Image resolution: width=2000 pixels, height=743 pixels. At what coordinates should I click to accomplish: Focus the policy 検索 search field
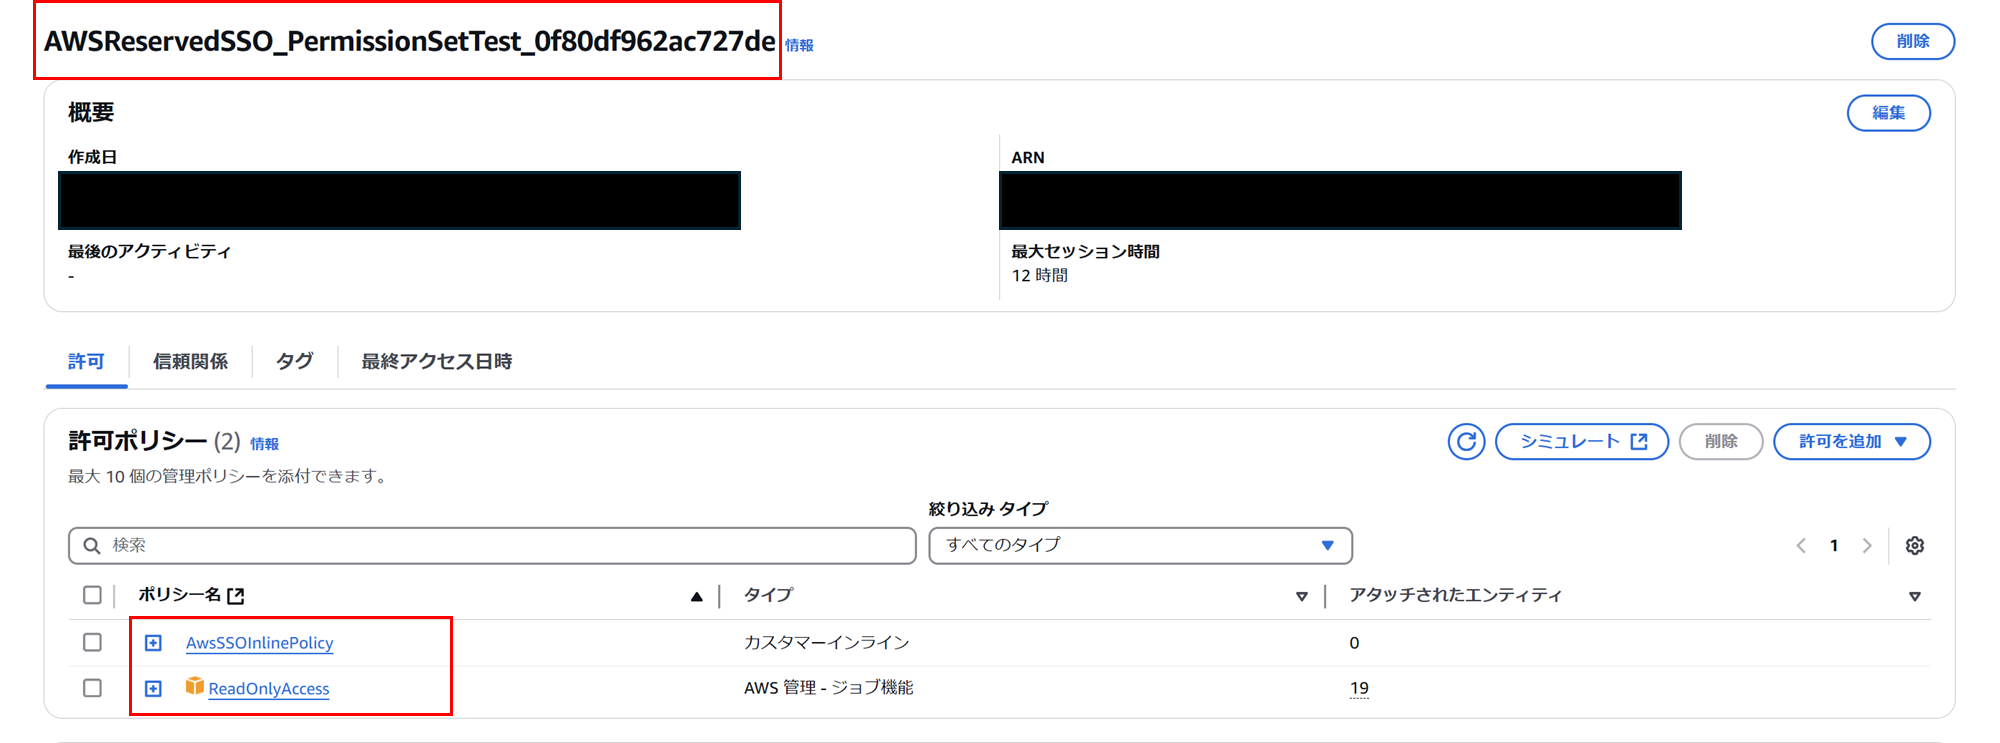click(x=492, y=545)
